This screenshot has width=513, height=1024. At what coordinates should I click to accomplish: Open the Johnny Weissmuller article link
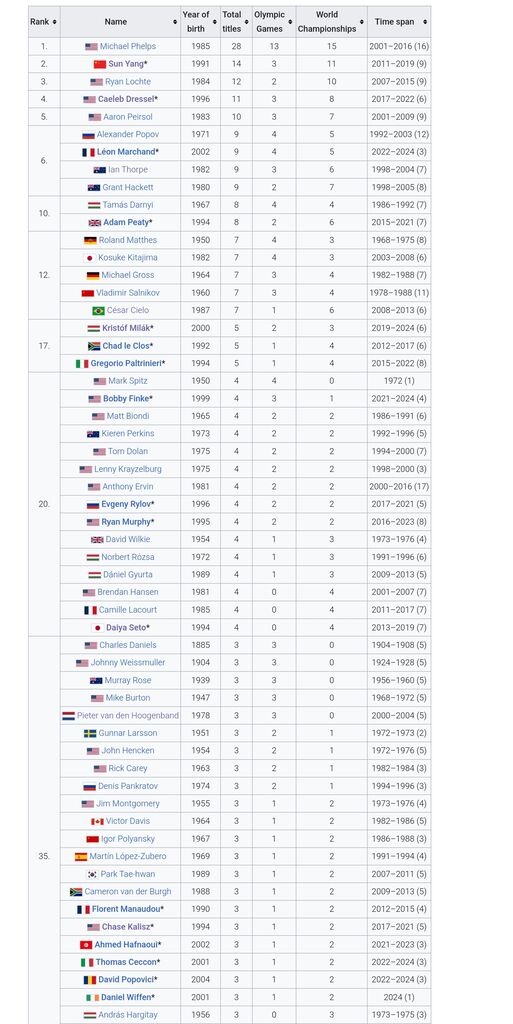coord(128,663)
